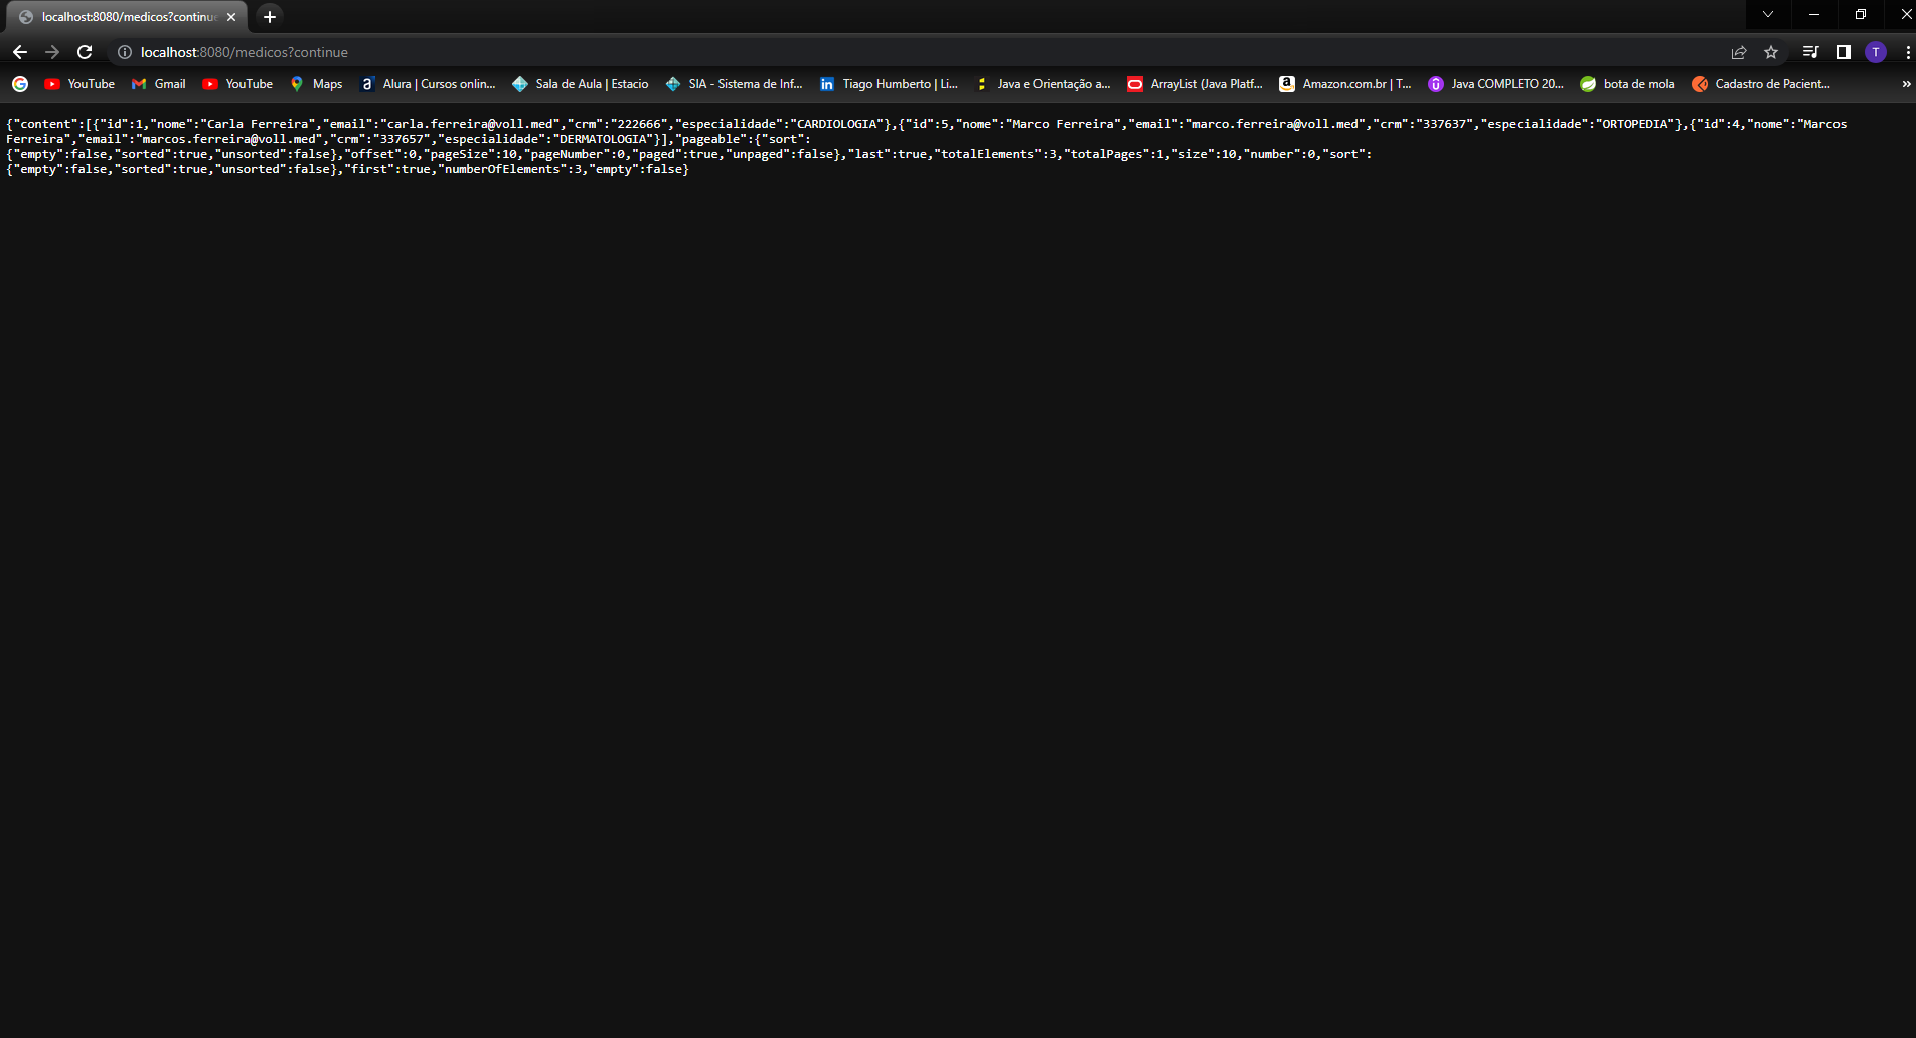
Task: Open Maps bookmark
Action: coord(316,84)
